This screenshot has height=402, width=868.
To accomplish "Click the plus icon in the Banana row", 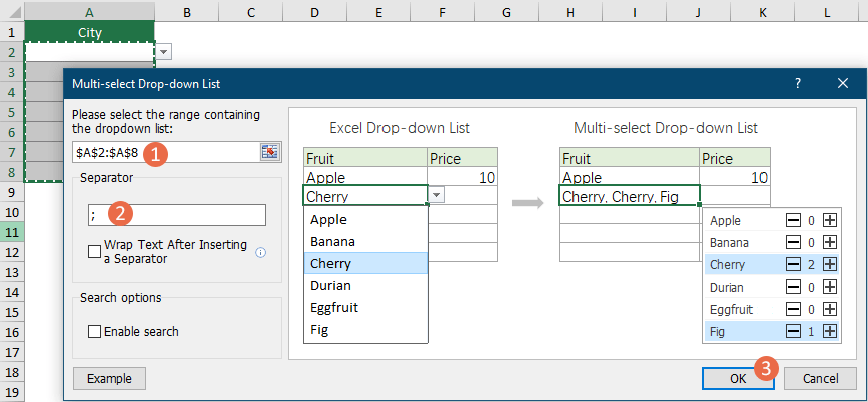I will click(829, 243).
